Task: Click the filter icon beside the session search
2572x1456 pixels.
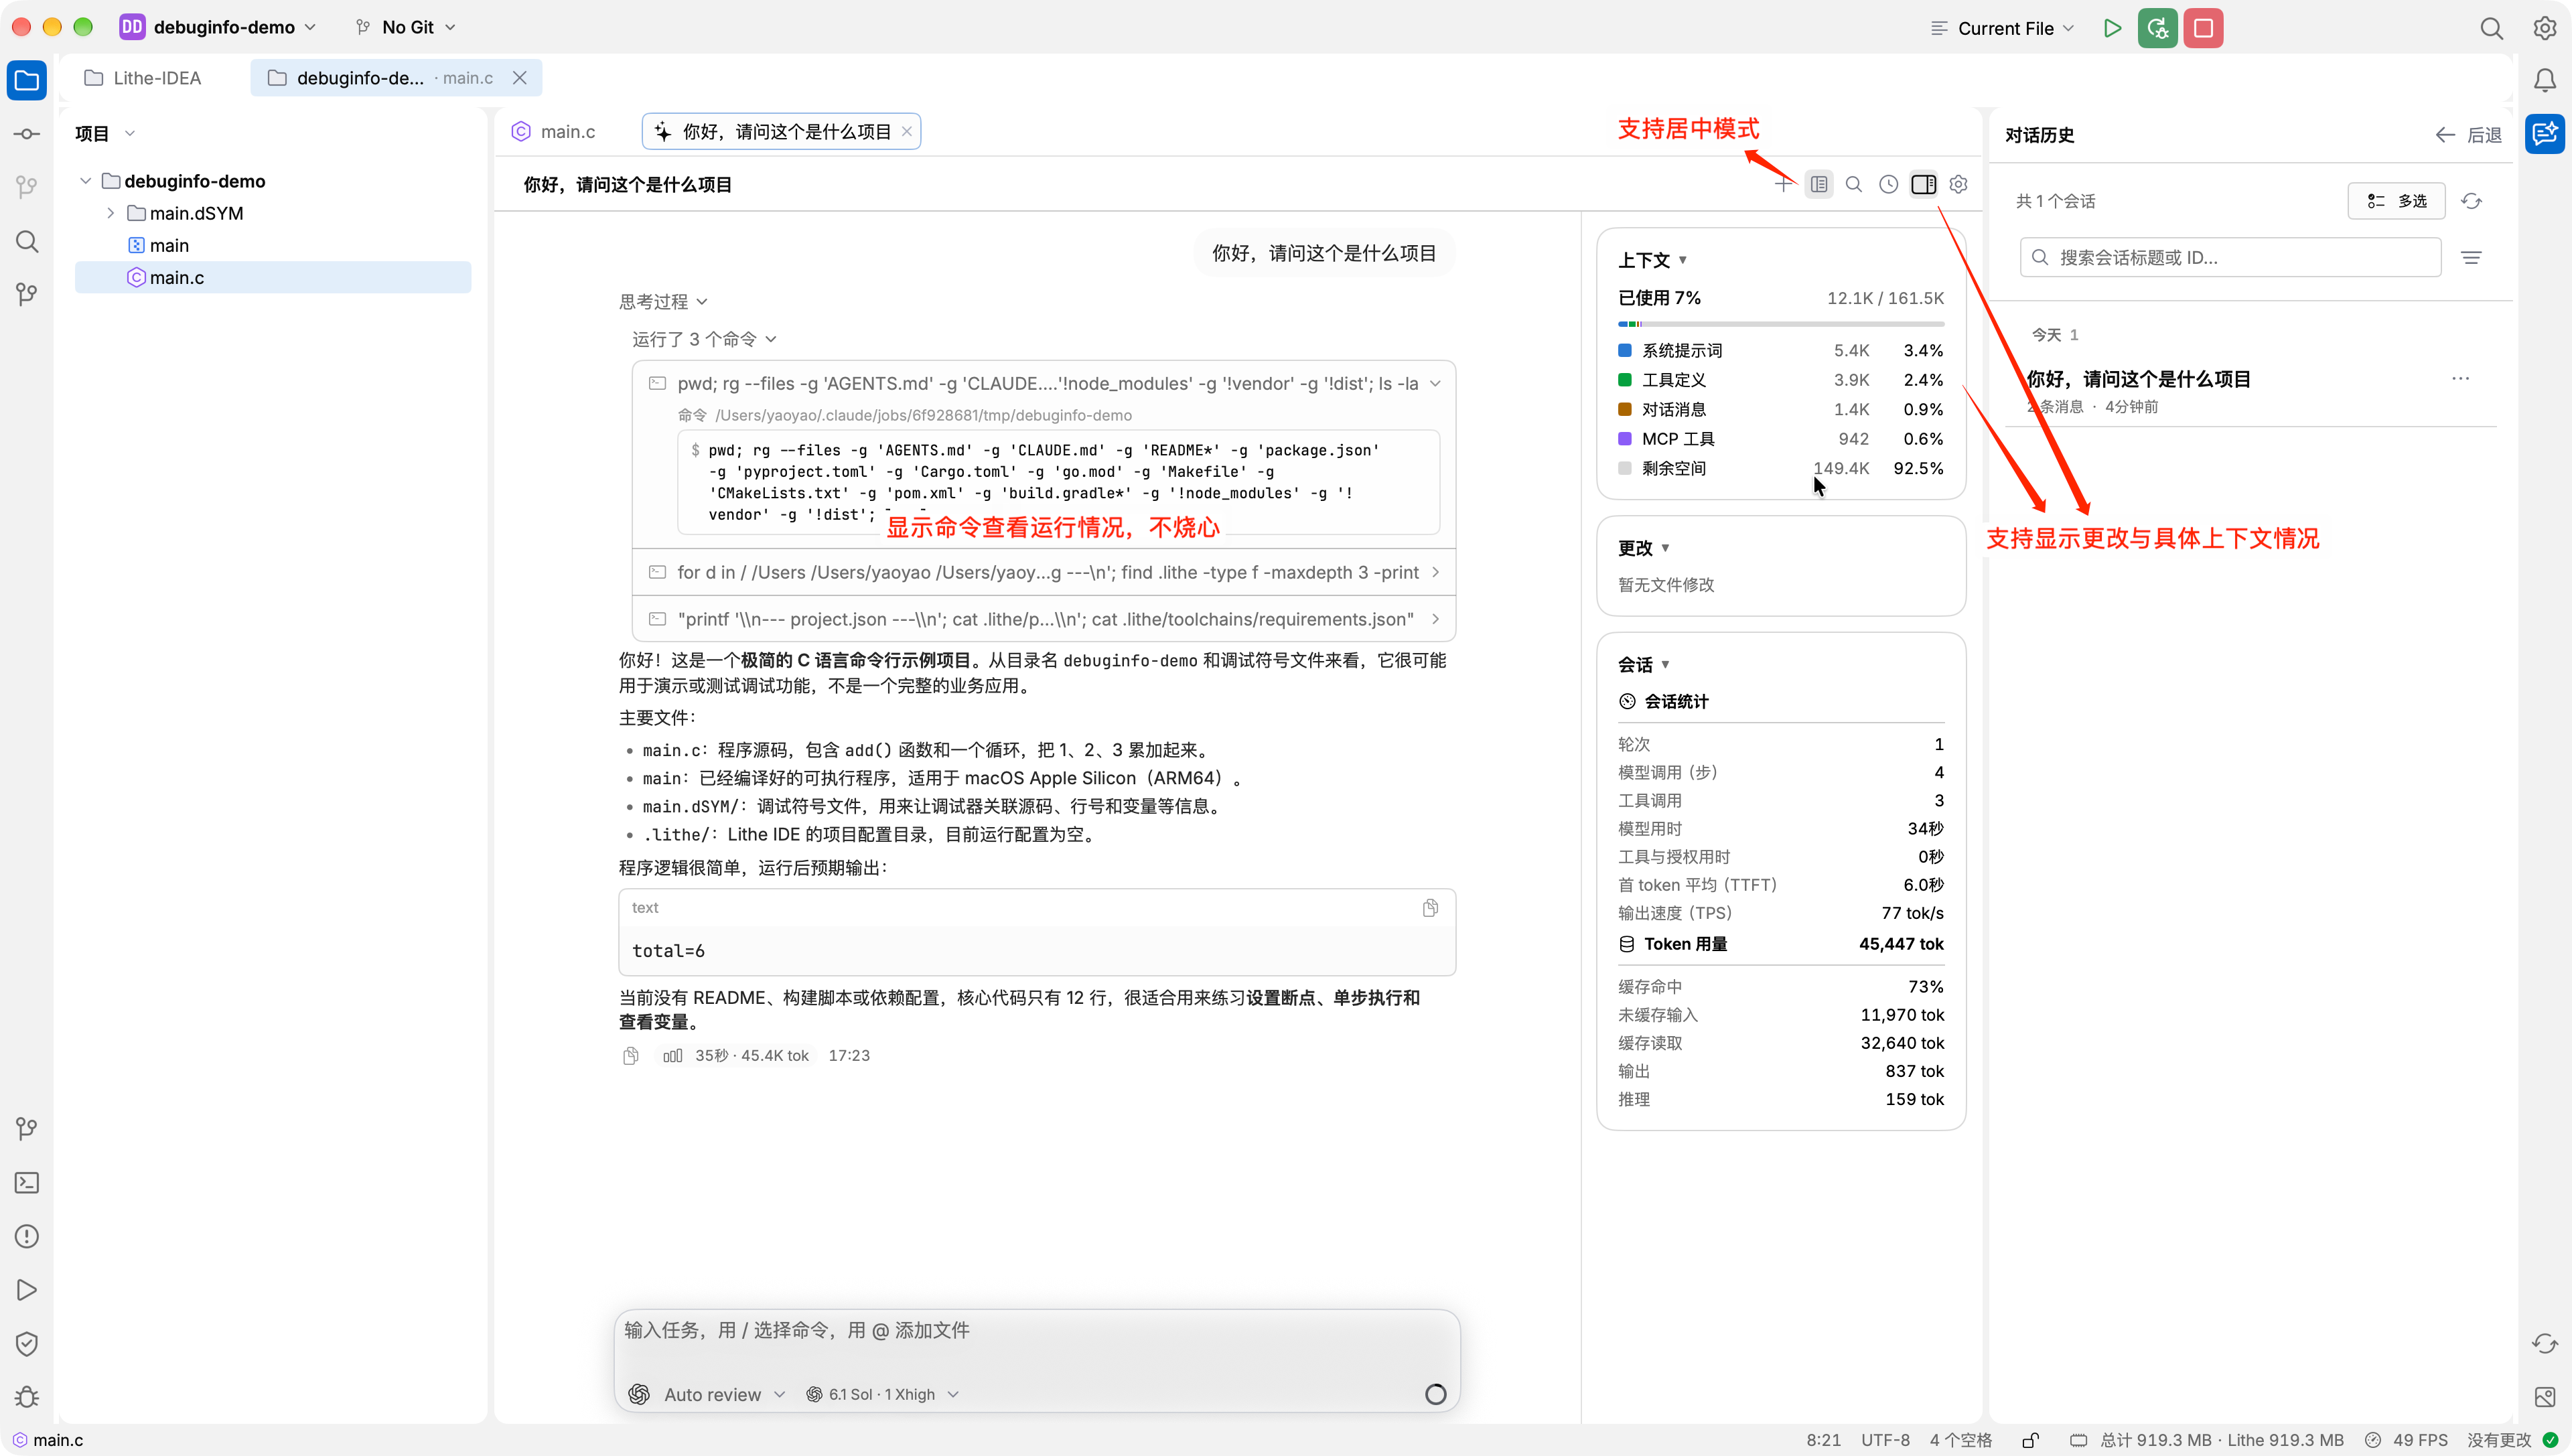Action: [2471, 258]
